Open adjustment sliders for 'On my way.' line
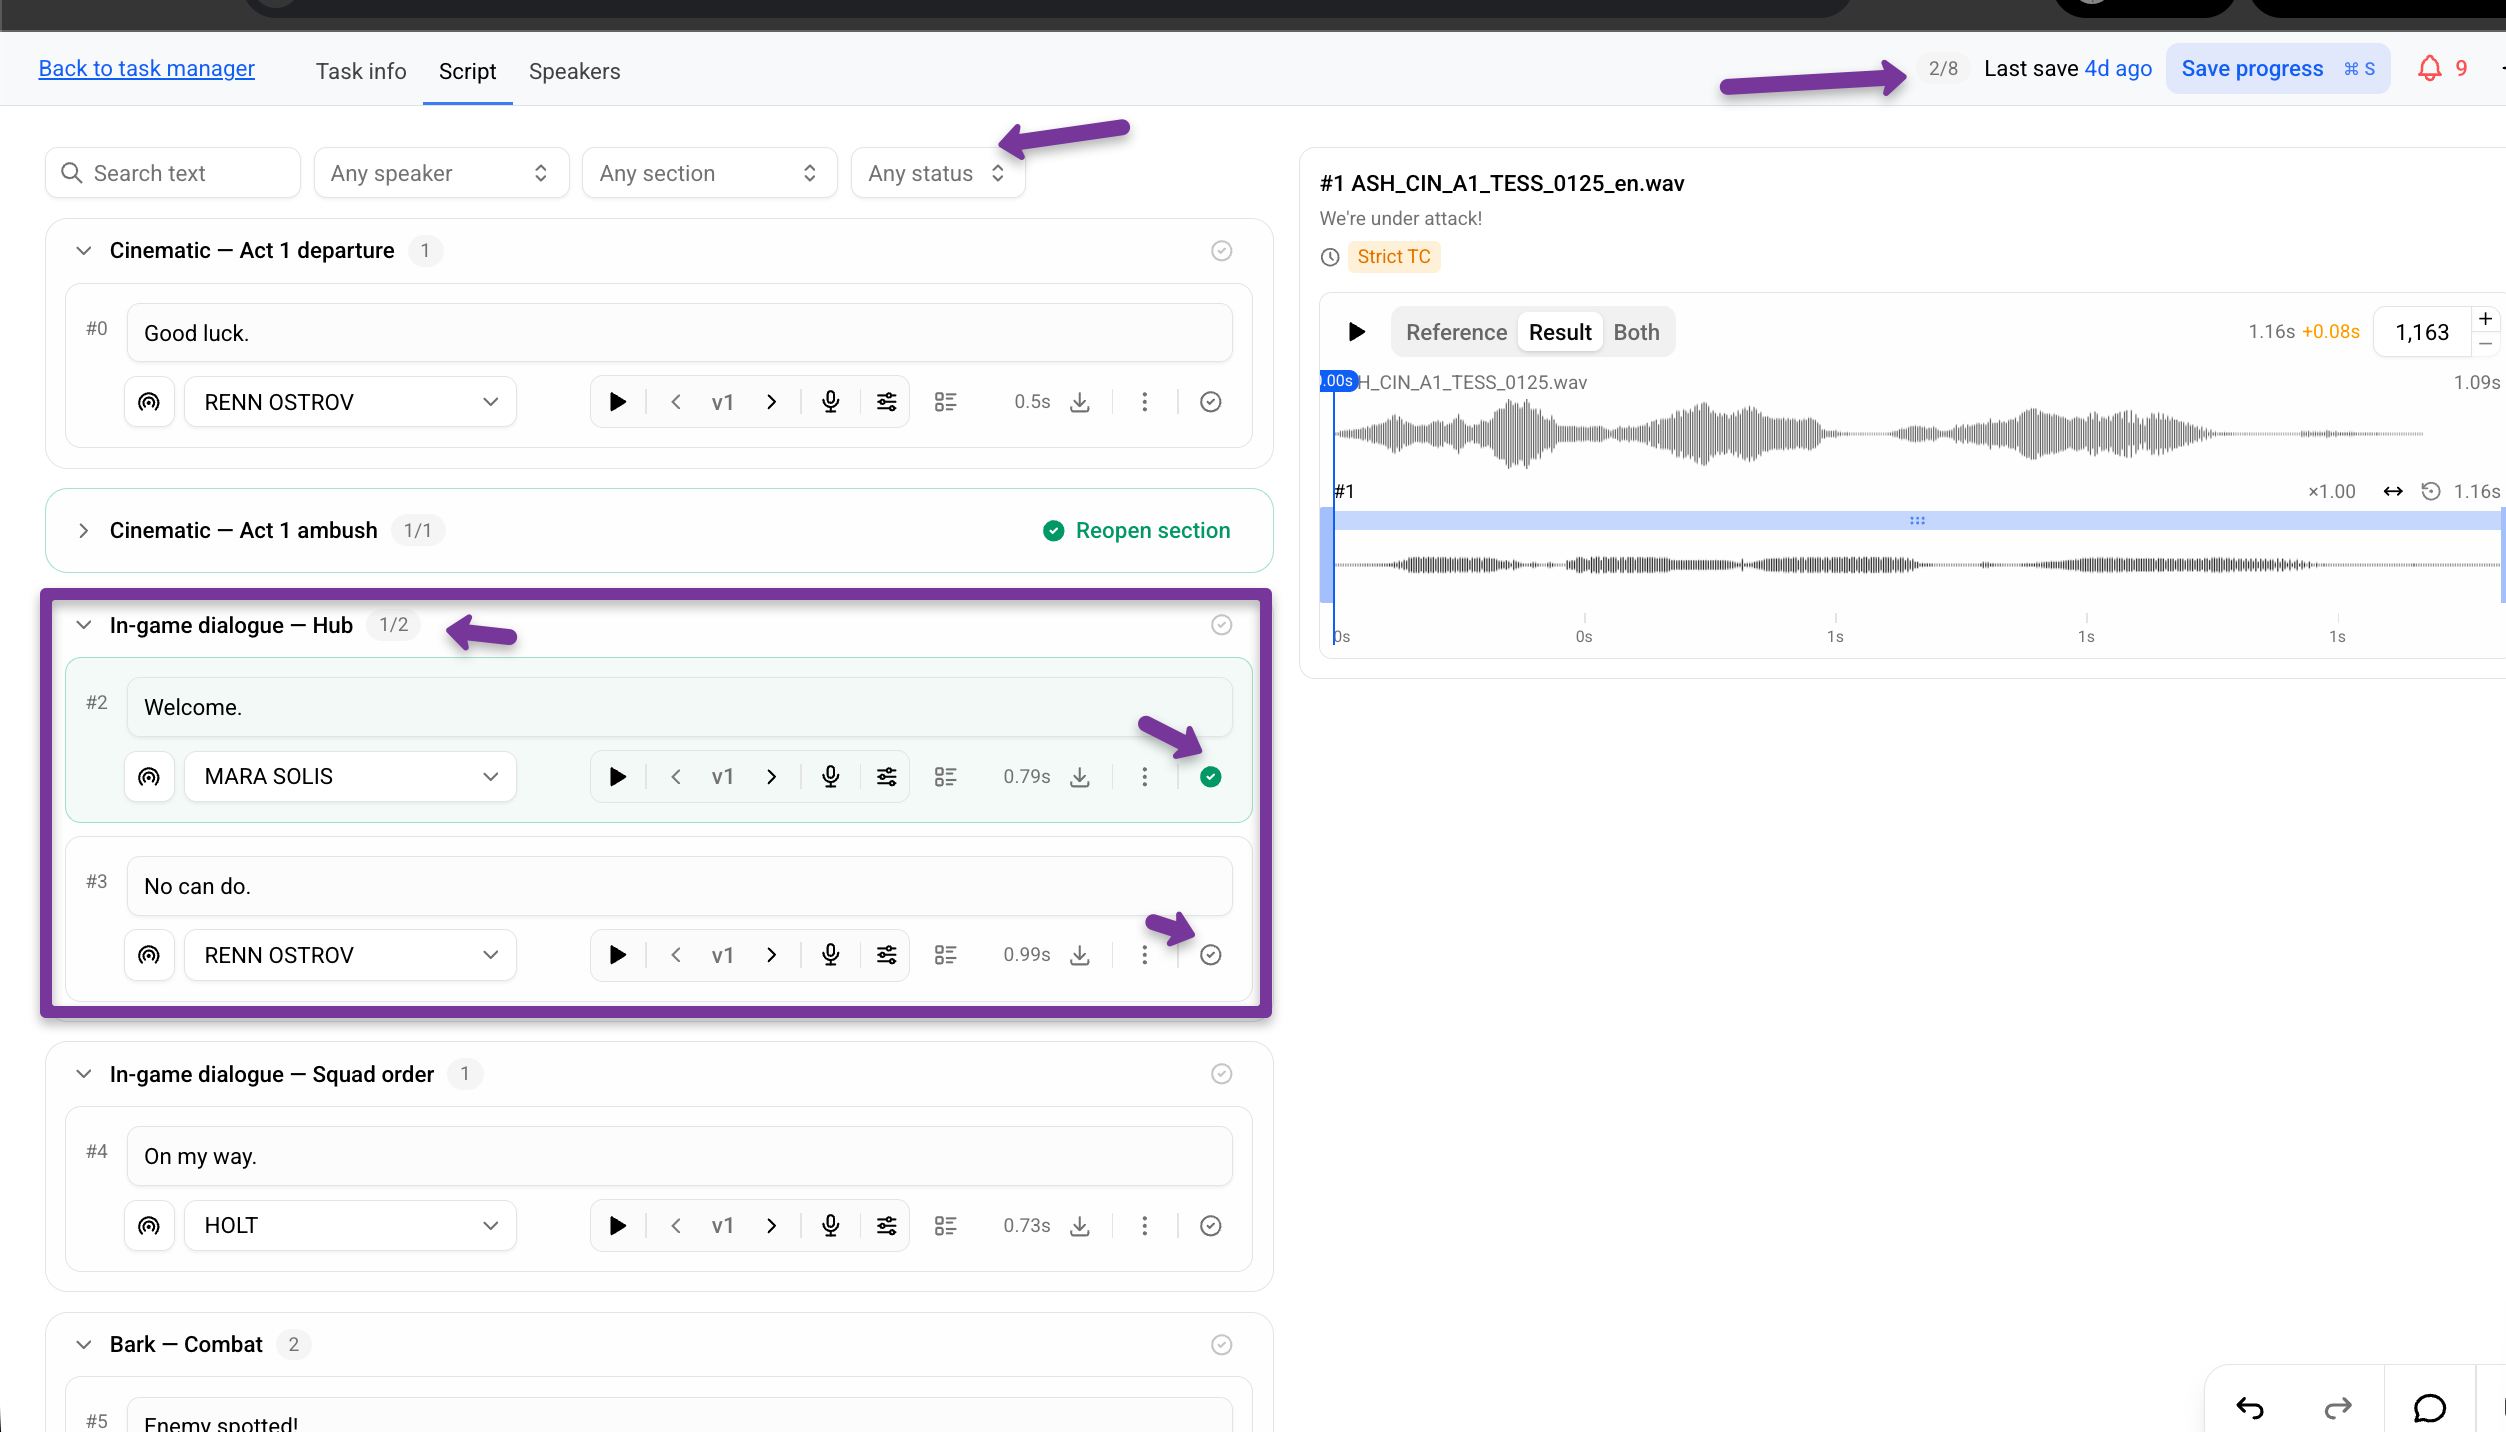2506x1432 pixels. [x=886, y=1226]
